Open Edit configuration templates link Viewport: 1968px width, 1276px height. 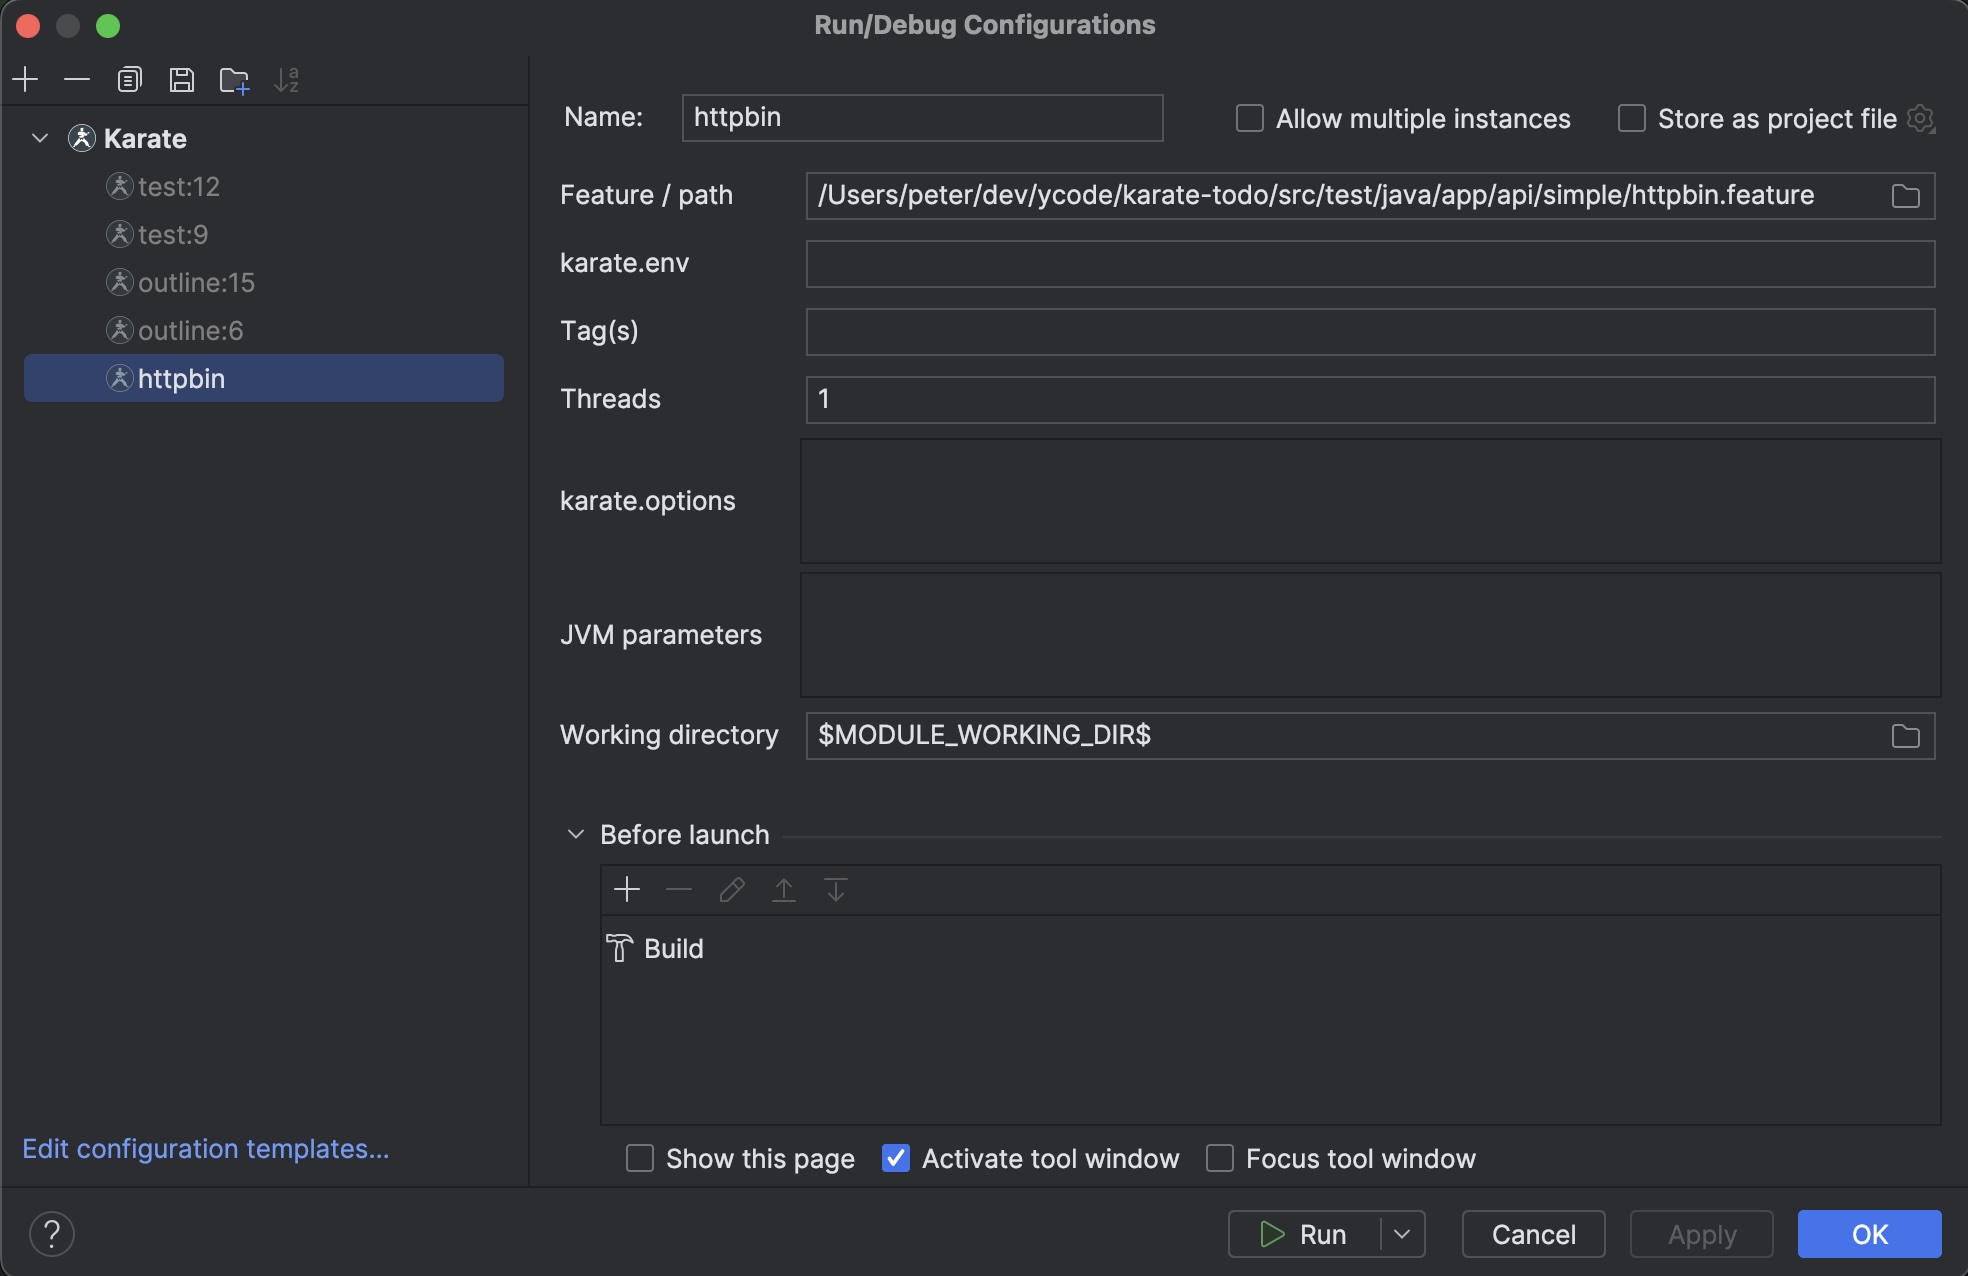pyautogui.click(x=206, y=1149)
